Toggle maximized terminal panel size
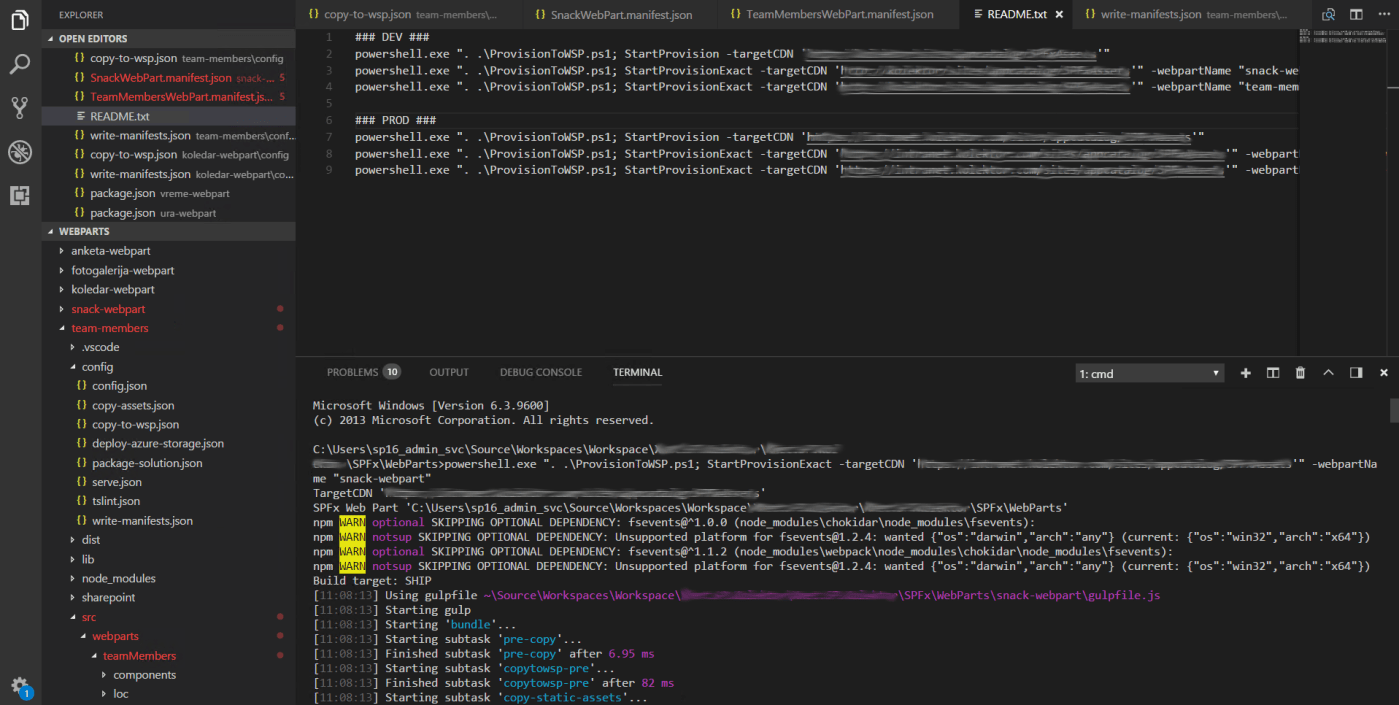 [x=1328, y=373]
